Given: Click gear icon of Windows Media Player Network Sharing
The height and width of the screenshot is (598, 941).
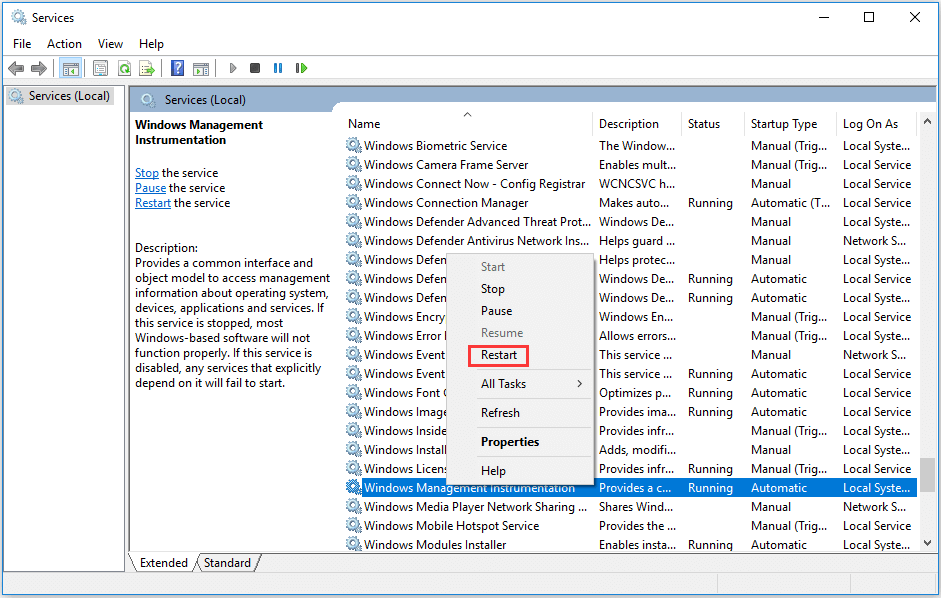Looking at the screenshot, I should 353,506.
